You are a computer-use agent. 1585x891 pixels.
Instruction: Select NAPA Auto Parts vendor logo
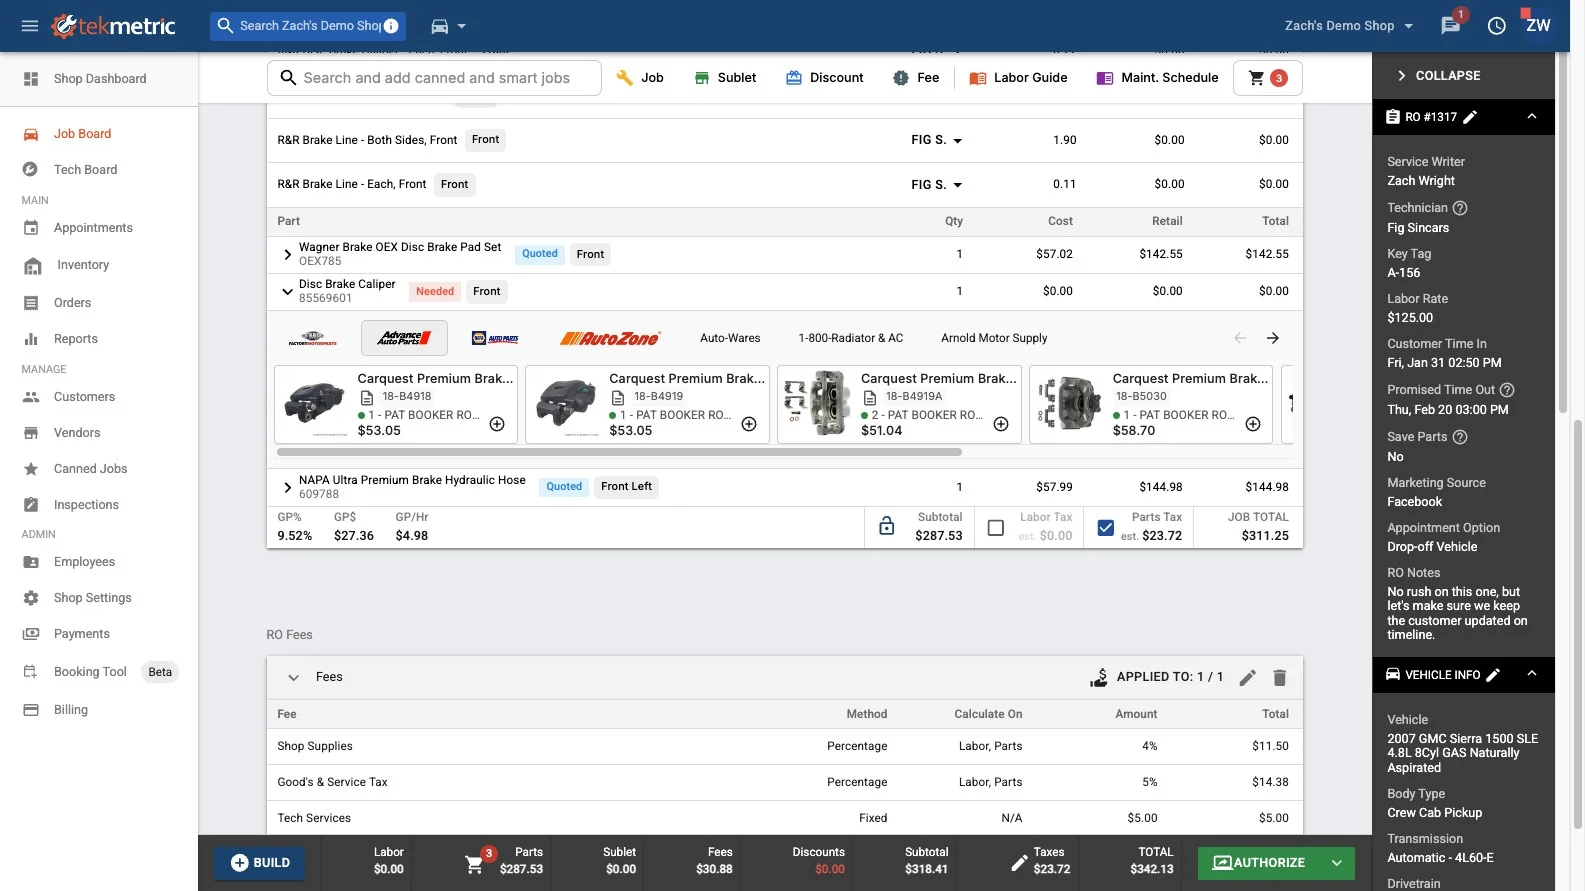tap(495, 338)
